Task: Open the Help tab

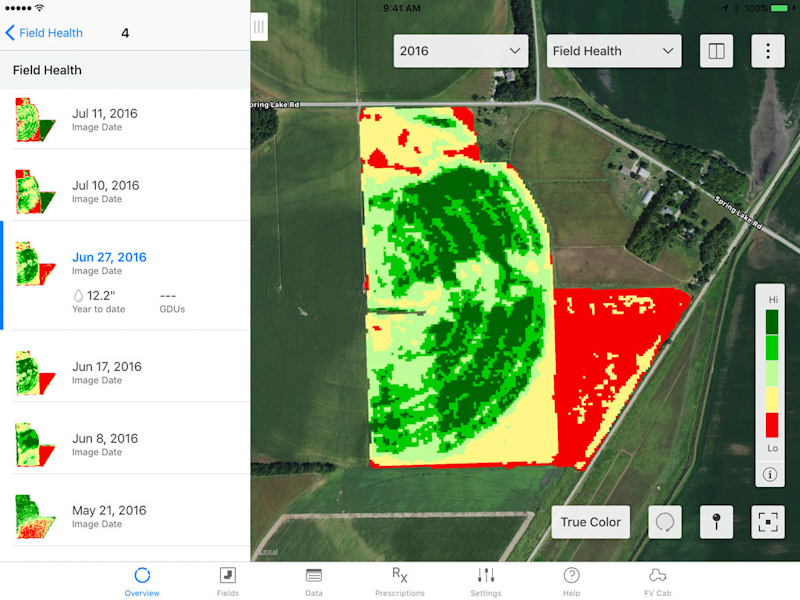Action: pyautogui.click(x=571, y=581)
